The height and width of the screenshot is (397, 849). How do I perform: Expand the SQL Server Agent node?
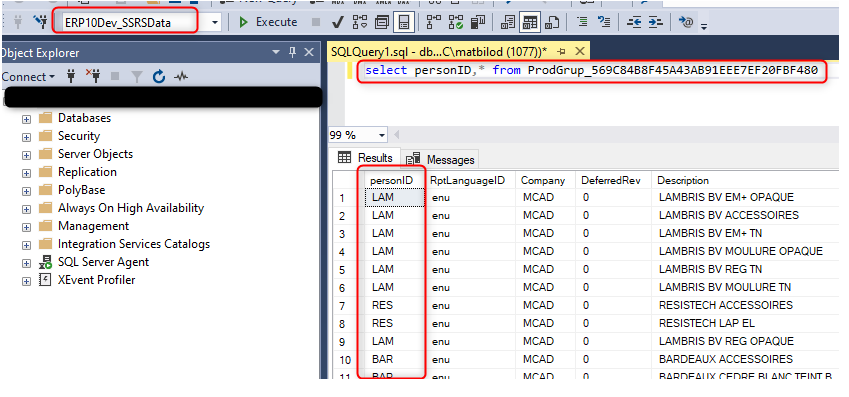coord(26,263)
